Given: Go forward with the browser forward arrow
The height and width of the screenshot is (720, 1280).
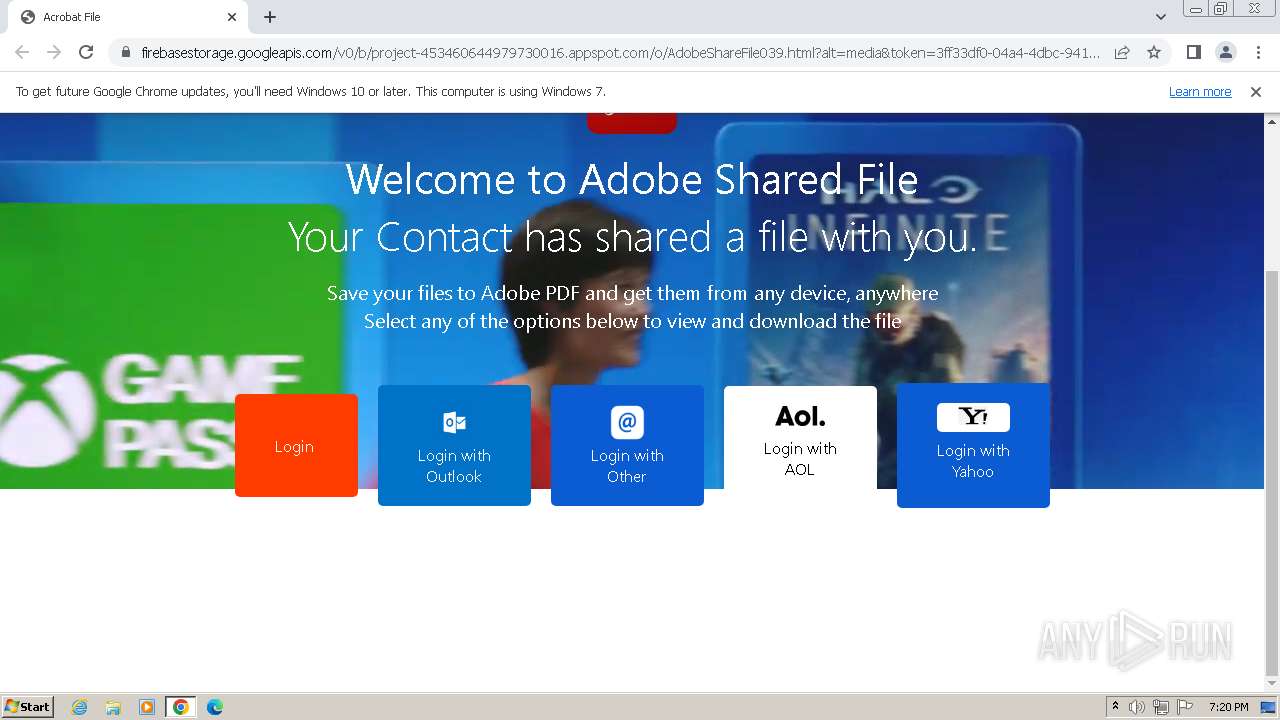Looking at the screenshot, I should 54,52.
